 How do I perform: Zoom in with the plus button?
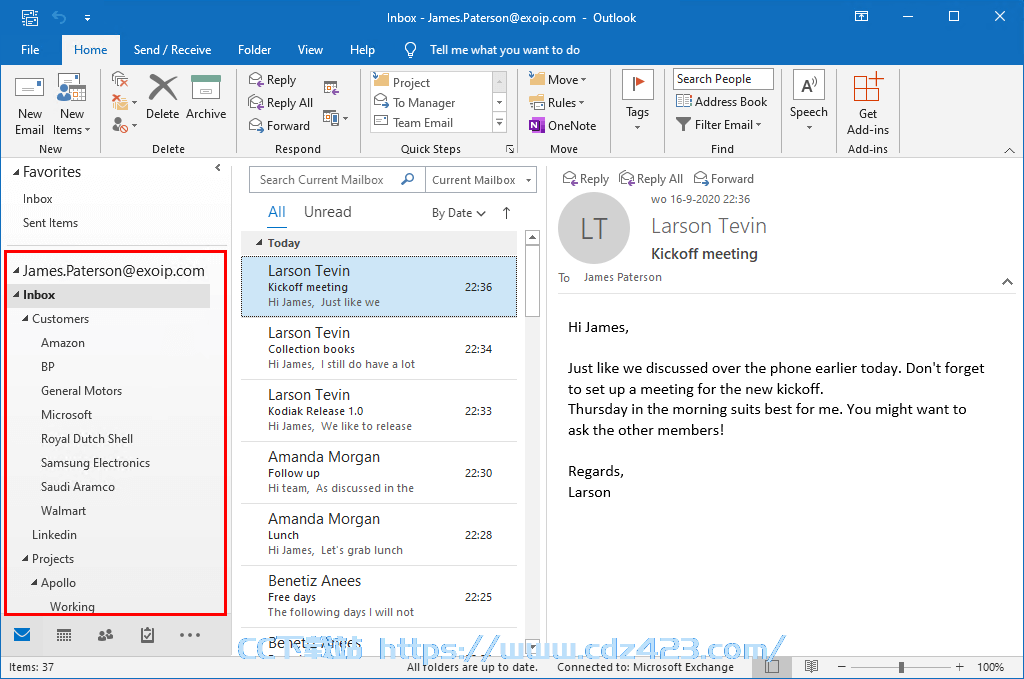coord(959,667)
